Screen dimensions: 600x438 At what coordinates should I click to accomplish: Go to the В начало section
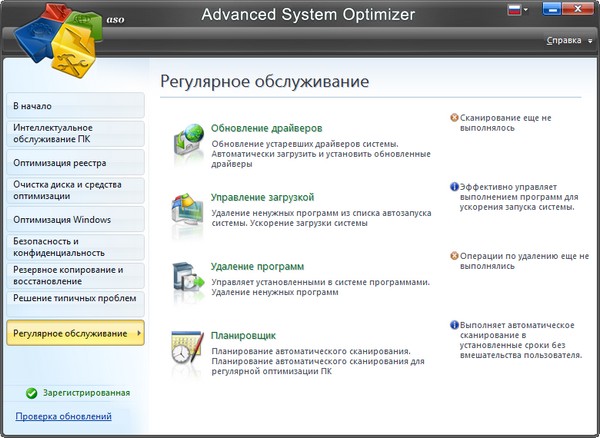33,106
